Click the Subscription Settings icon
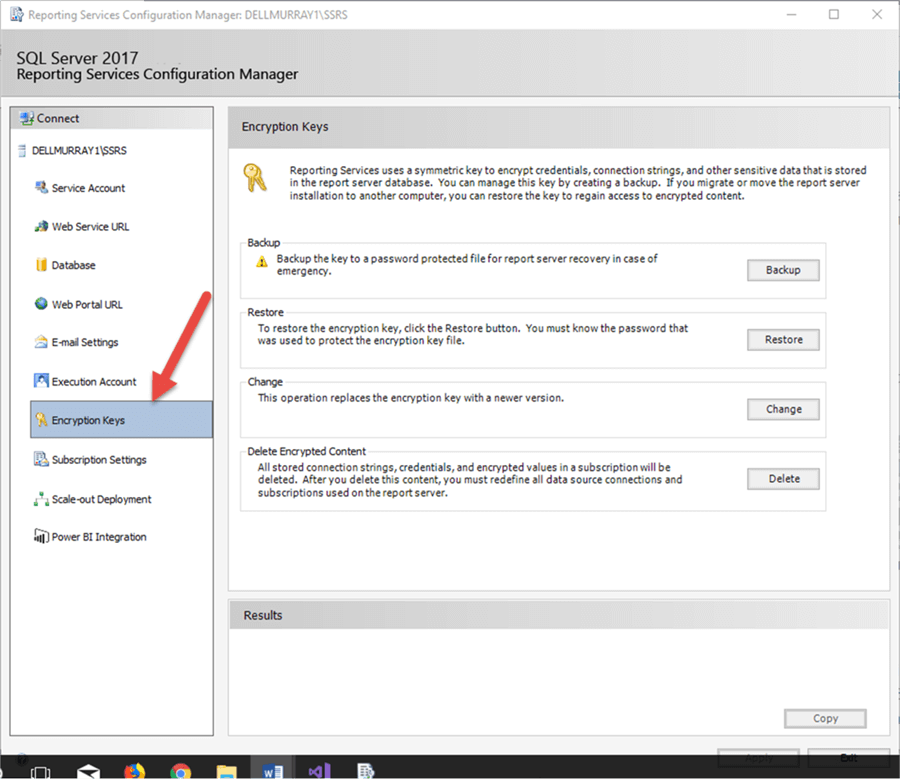The height and width of the screenshot is (779, 900). coord(41,459)
